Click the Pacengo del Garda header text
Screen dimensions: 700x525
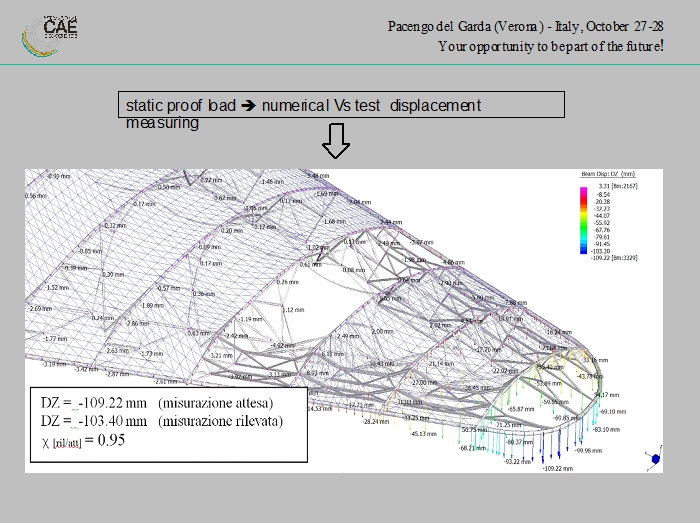[x=523, y=25]
